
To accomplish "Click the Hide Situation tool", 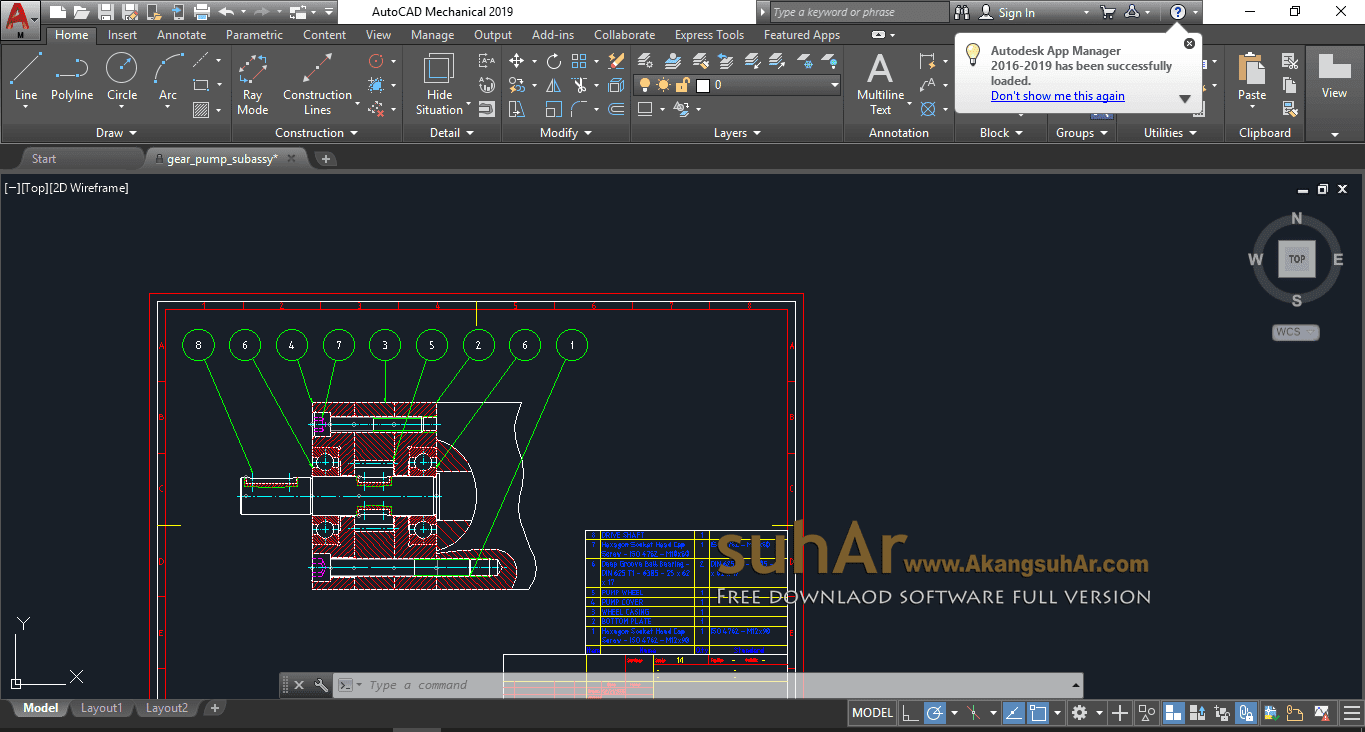I will [440, 83].
